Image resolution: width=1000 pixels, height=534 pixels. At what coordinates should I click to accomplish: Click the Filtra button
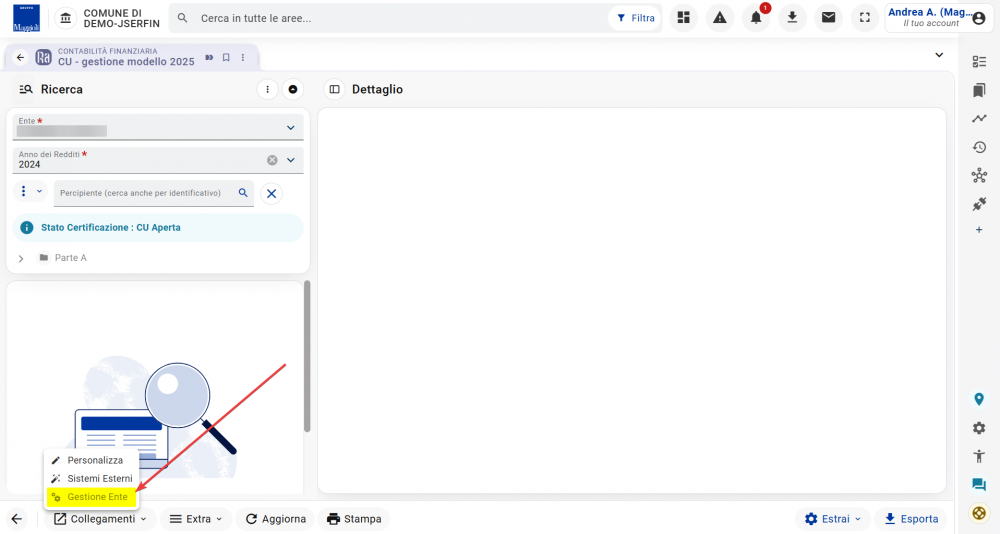[x=636, y=18]
